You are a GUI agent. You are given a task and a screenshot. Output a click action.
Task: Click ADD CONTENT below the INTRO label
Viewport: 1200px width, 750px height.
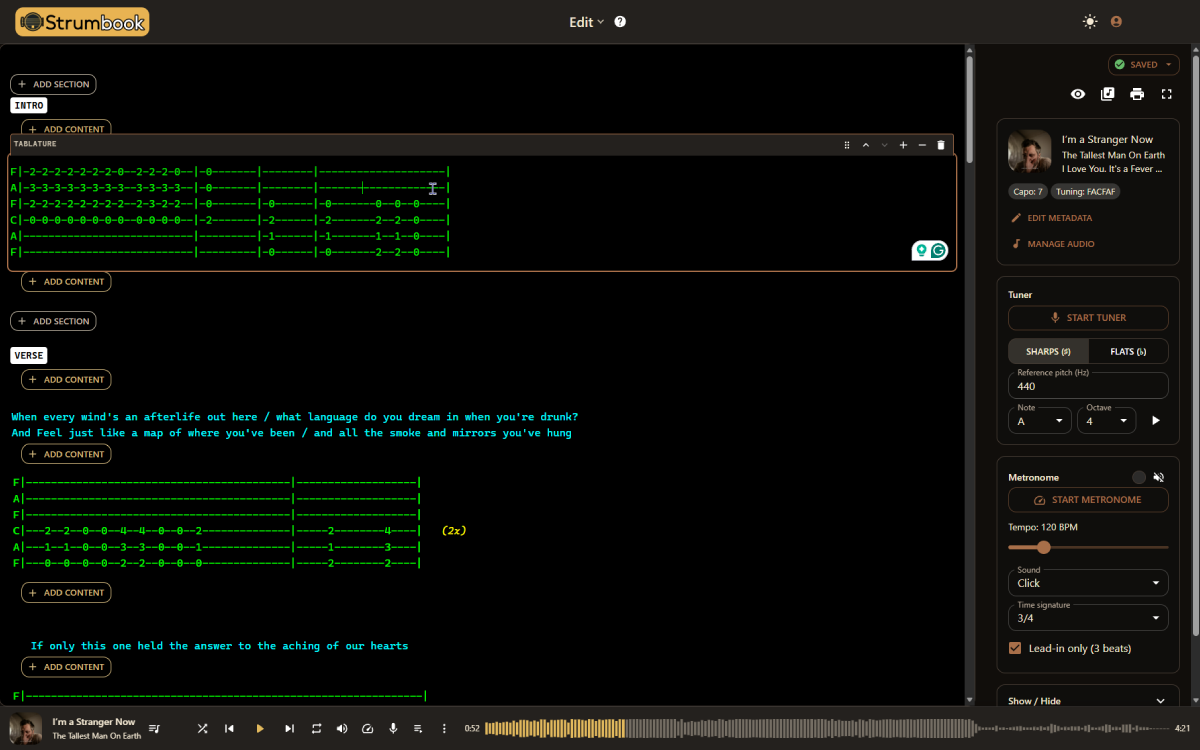click(66, 128)
